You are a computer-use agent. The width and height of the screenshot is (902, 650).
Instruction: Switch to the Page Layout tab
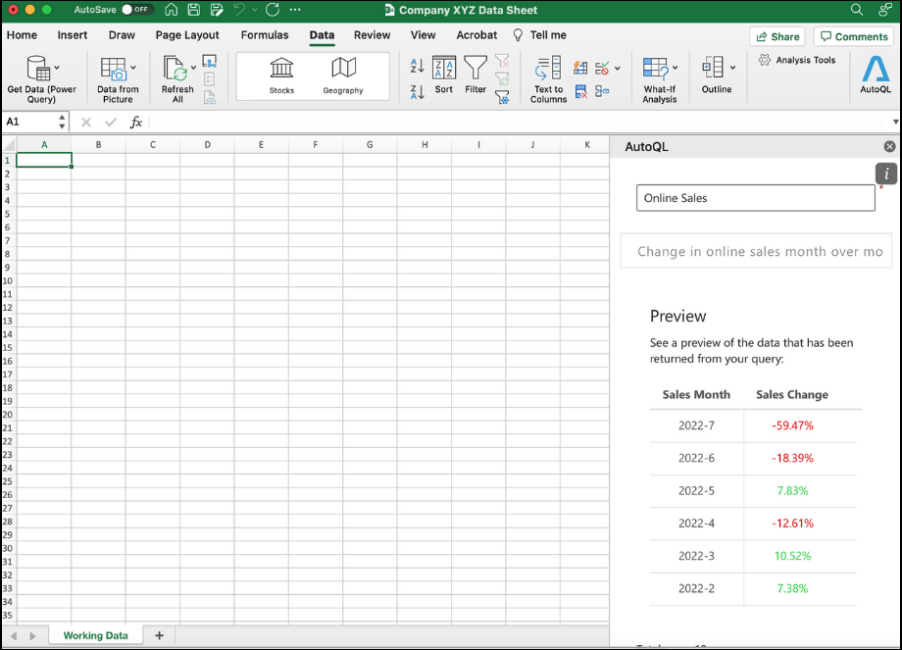(x=188, y=35)
